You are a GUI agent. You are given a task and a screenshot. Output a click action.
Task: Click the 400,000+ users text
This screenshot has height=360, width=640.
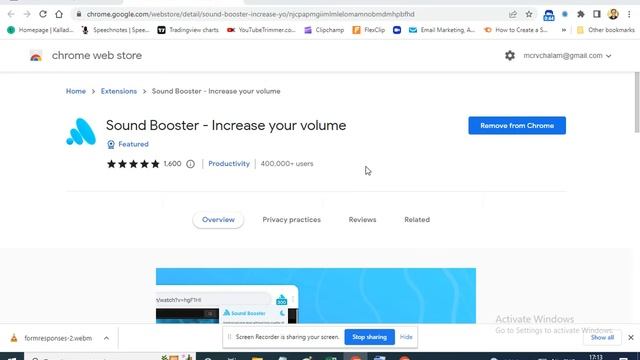287,164
